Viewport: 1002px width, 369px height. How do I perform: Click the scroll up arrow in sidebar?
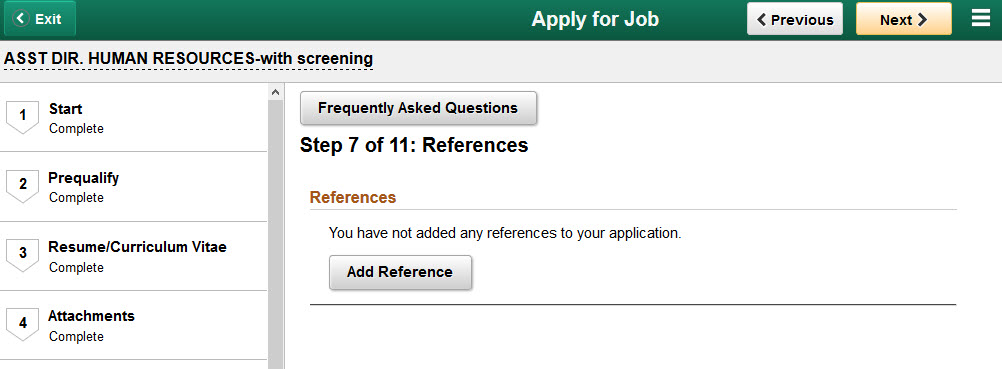coord(275,93)
